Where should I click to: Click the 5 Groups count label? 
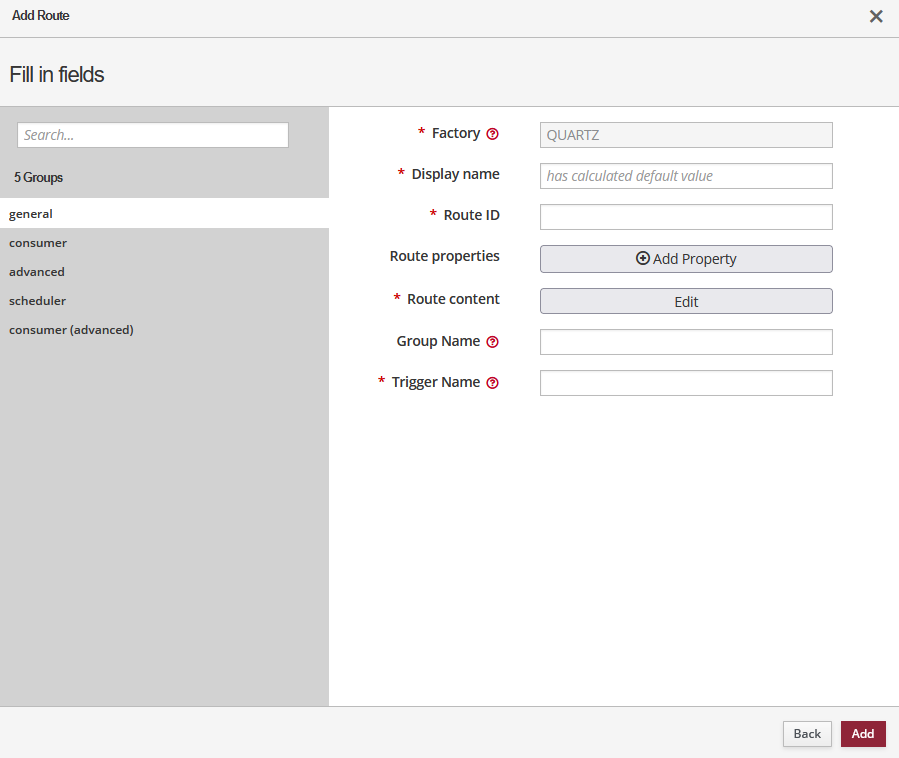(x=39, y=178)
